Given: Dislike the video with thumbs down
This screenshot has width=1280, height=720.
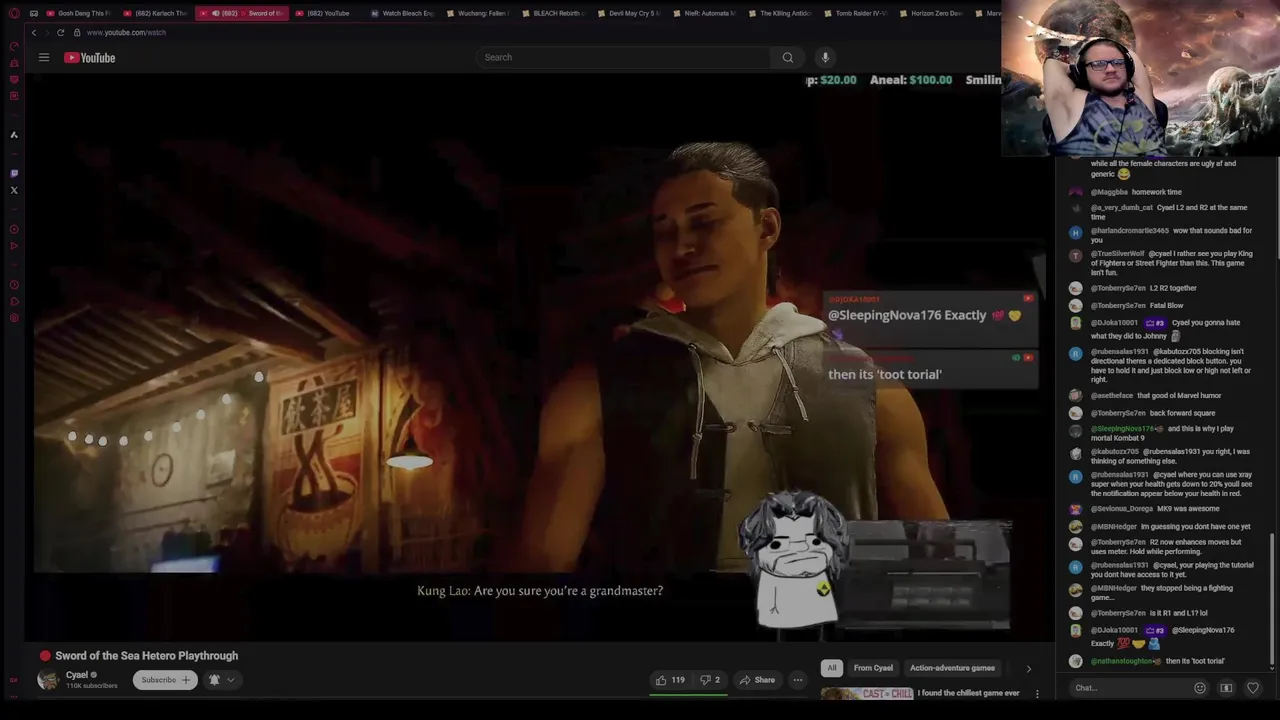Looking at the screenshot, I should 711,680.
